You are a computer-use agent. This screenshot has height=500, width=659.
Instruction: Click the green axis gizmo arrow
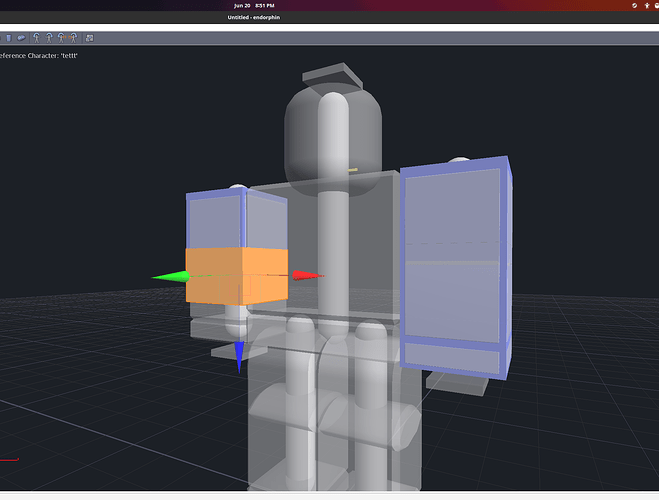point(170,276)
